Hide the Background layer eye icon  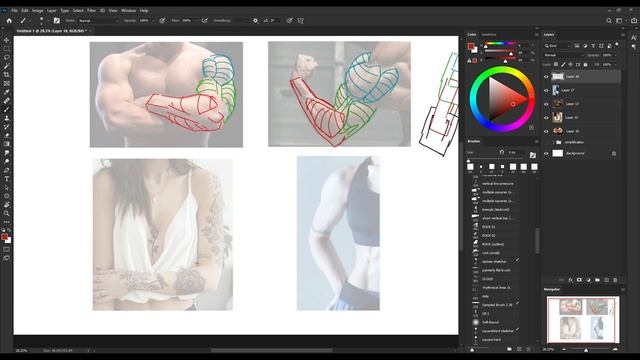coord(546,153)
